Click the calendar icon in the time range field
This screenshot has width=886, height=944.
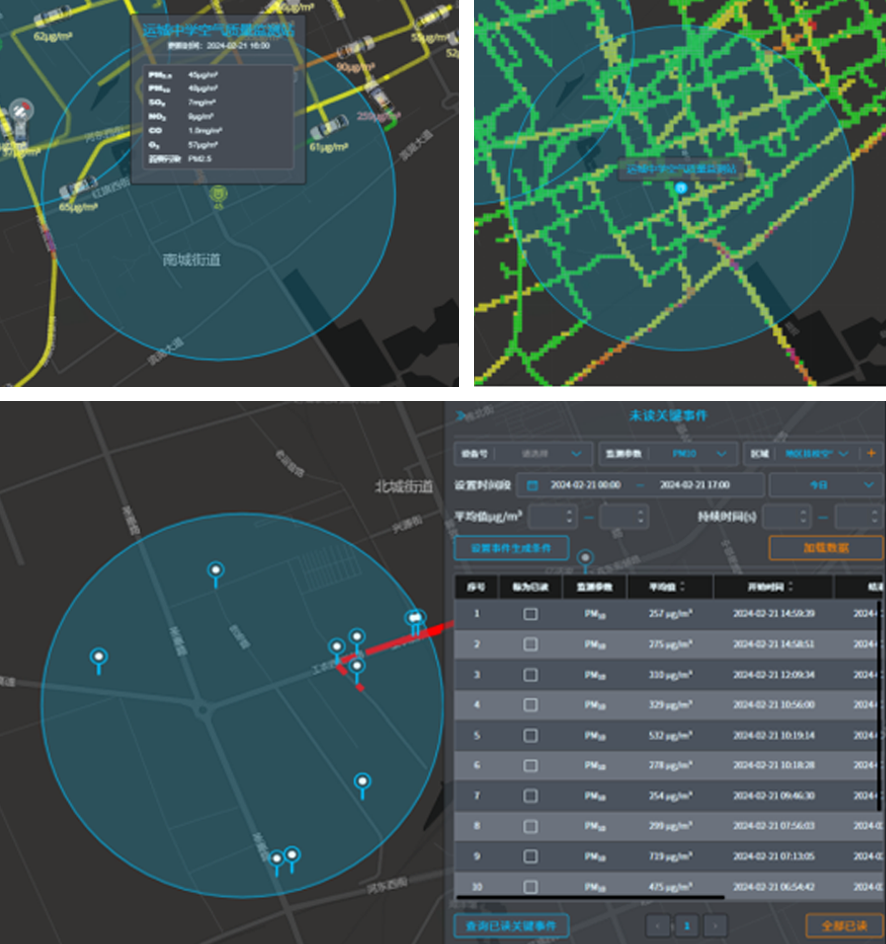point(533,485)
